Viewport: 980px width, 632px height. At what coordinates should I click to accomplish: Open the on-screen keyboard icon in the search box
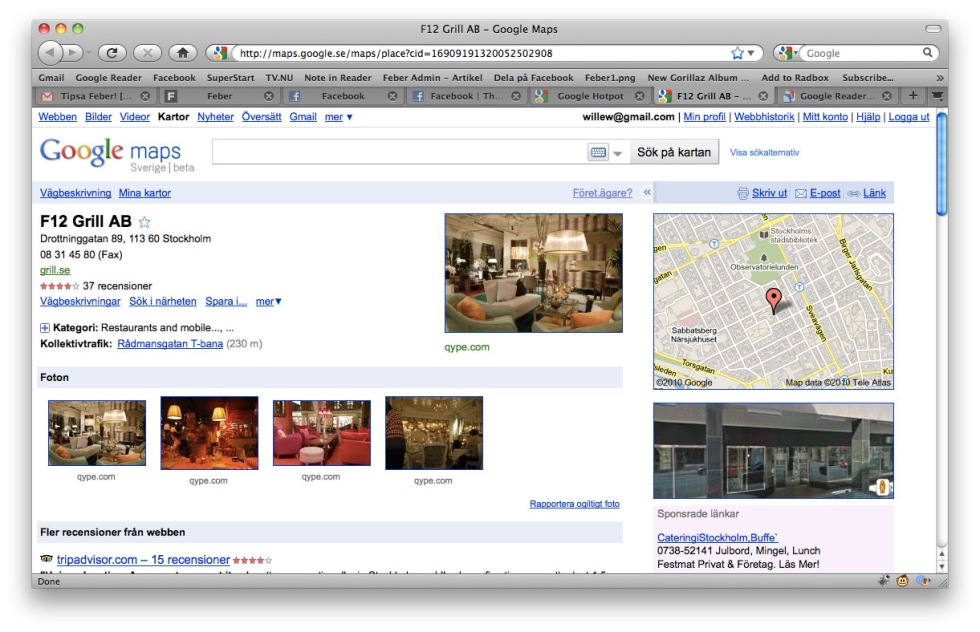point(598,152)
